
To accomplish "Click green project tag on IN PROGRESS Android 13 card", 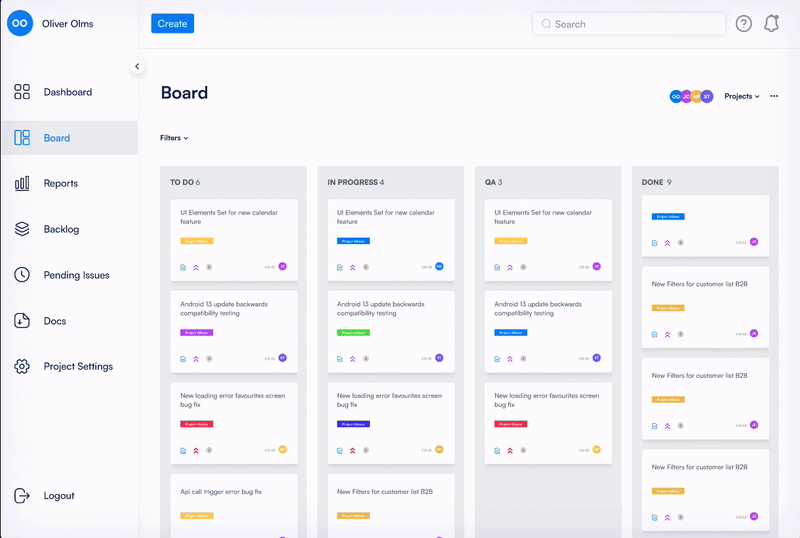I will tap(353, 332).
